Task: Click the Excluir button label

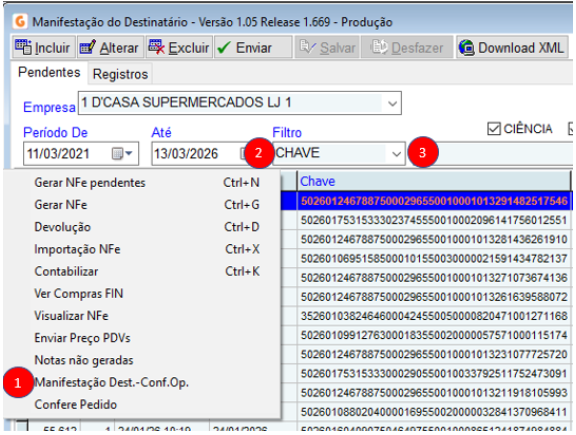Action: tap(188, 48)
